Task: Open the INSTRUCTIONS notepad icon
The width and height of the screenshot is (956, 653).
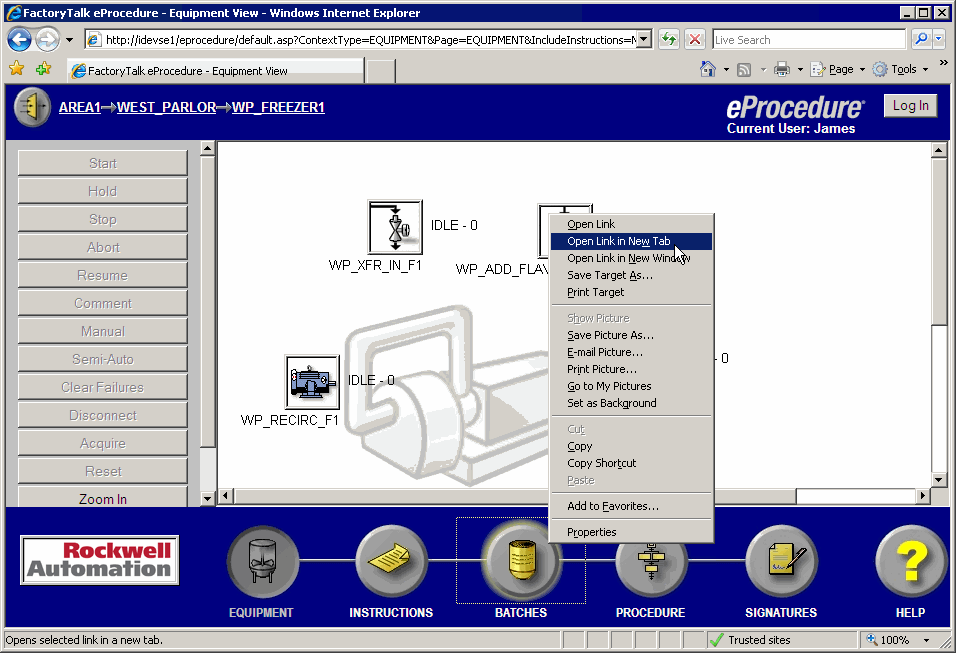Action: coord(391,561)
